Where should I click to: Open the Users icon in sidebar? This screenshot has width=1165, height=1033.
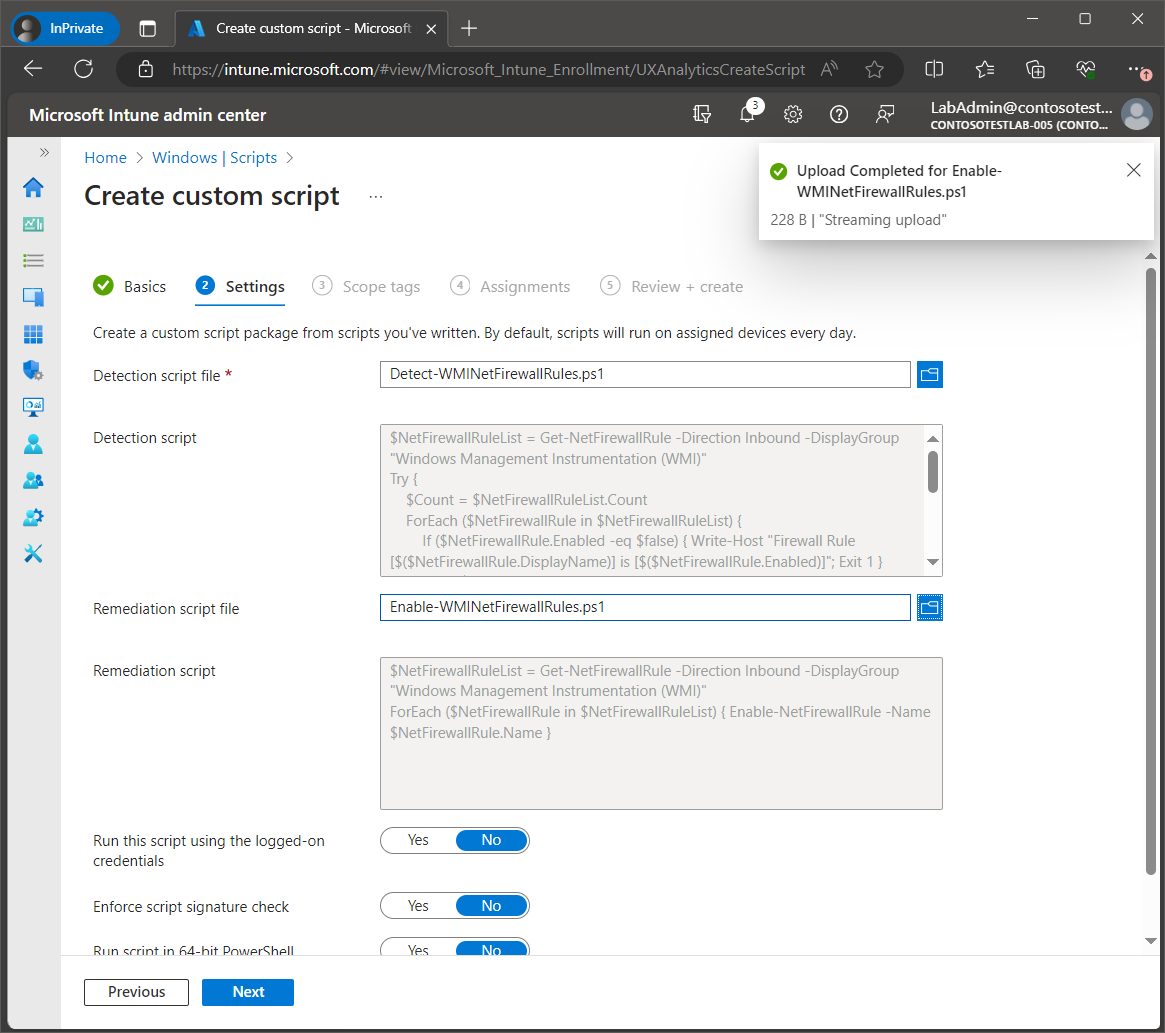pyautogui.click(x=33, y=444)
